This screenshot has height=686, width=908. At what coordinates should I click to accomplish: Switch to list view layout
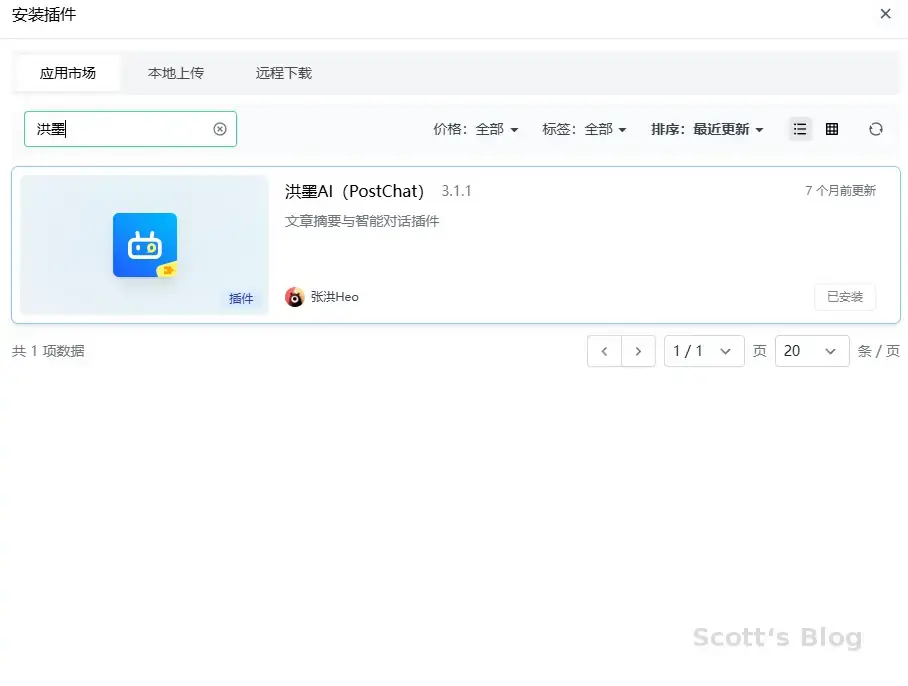pos(800,129)
